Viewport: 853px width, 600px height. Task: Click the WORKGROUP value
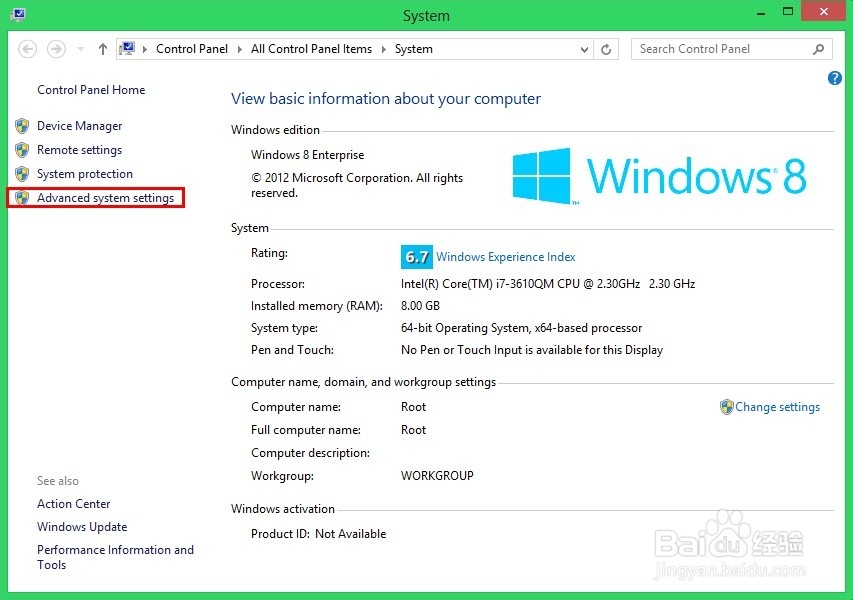[x=437, y=475]
